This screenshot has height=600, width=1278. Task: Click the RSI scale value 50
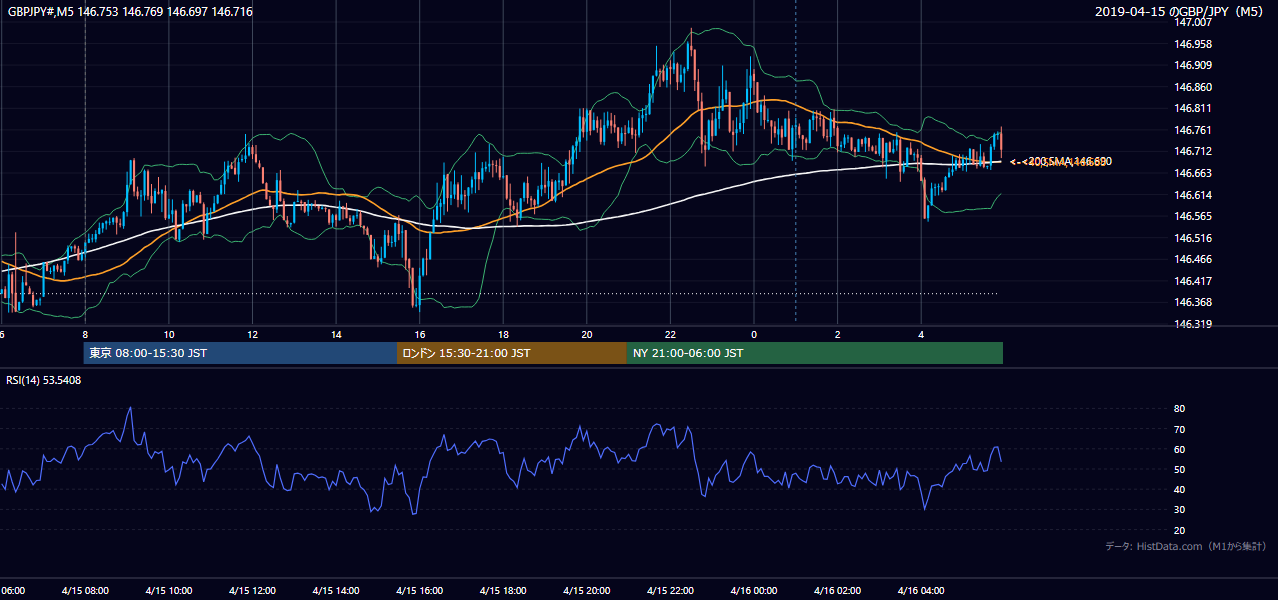click(x=1180, y=469)
